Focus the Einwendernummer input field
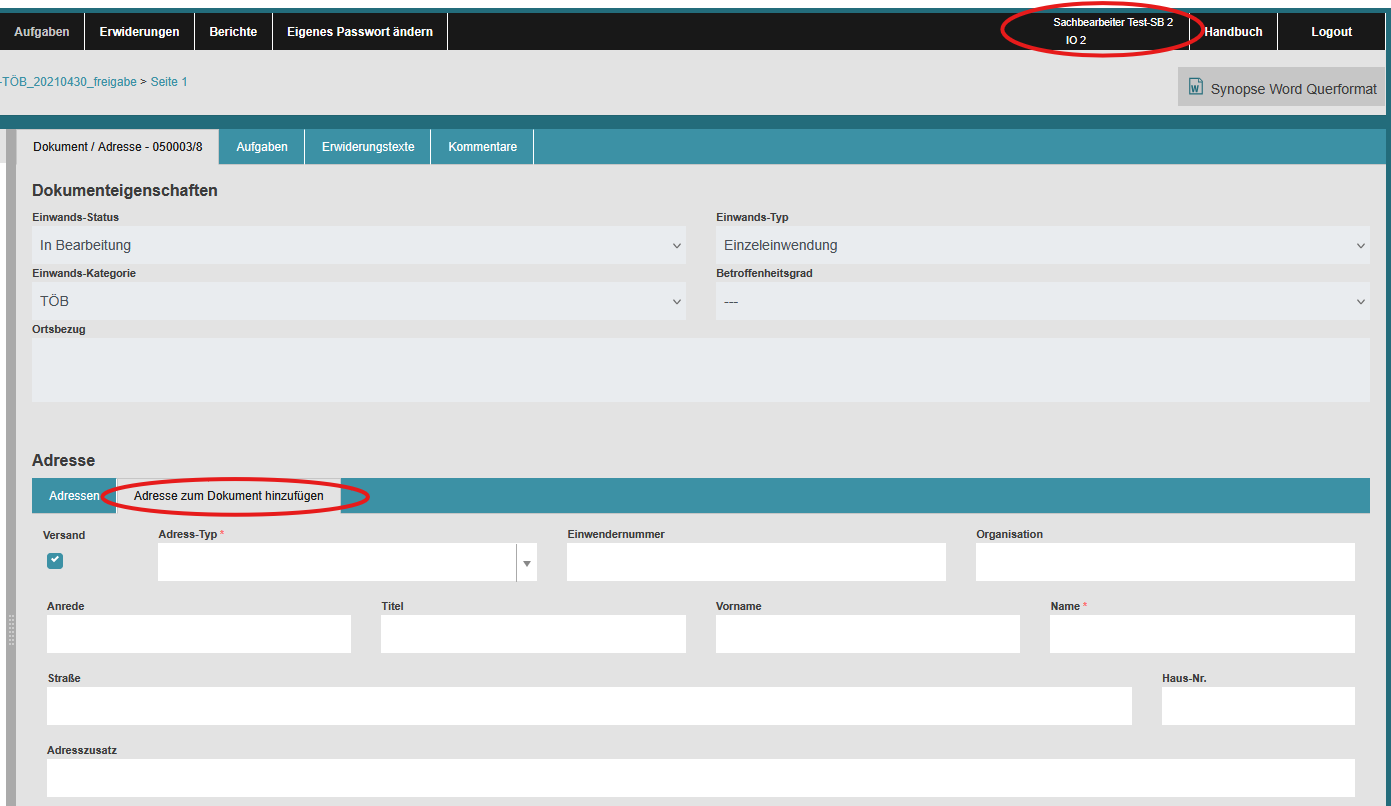The height and width of the screenshot is (806, 1391). [756, 563]
